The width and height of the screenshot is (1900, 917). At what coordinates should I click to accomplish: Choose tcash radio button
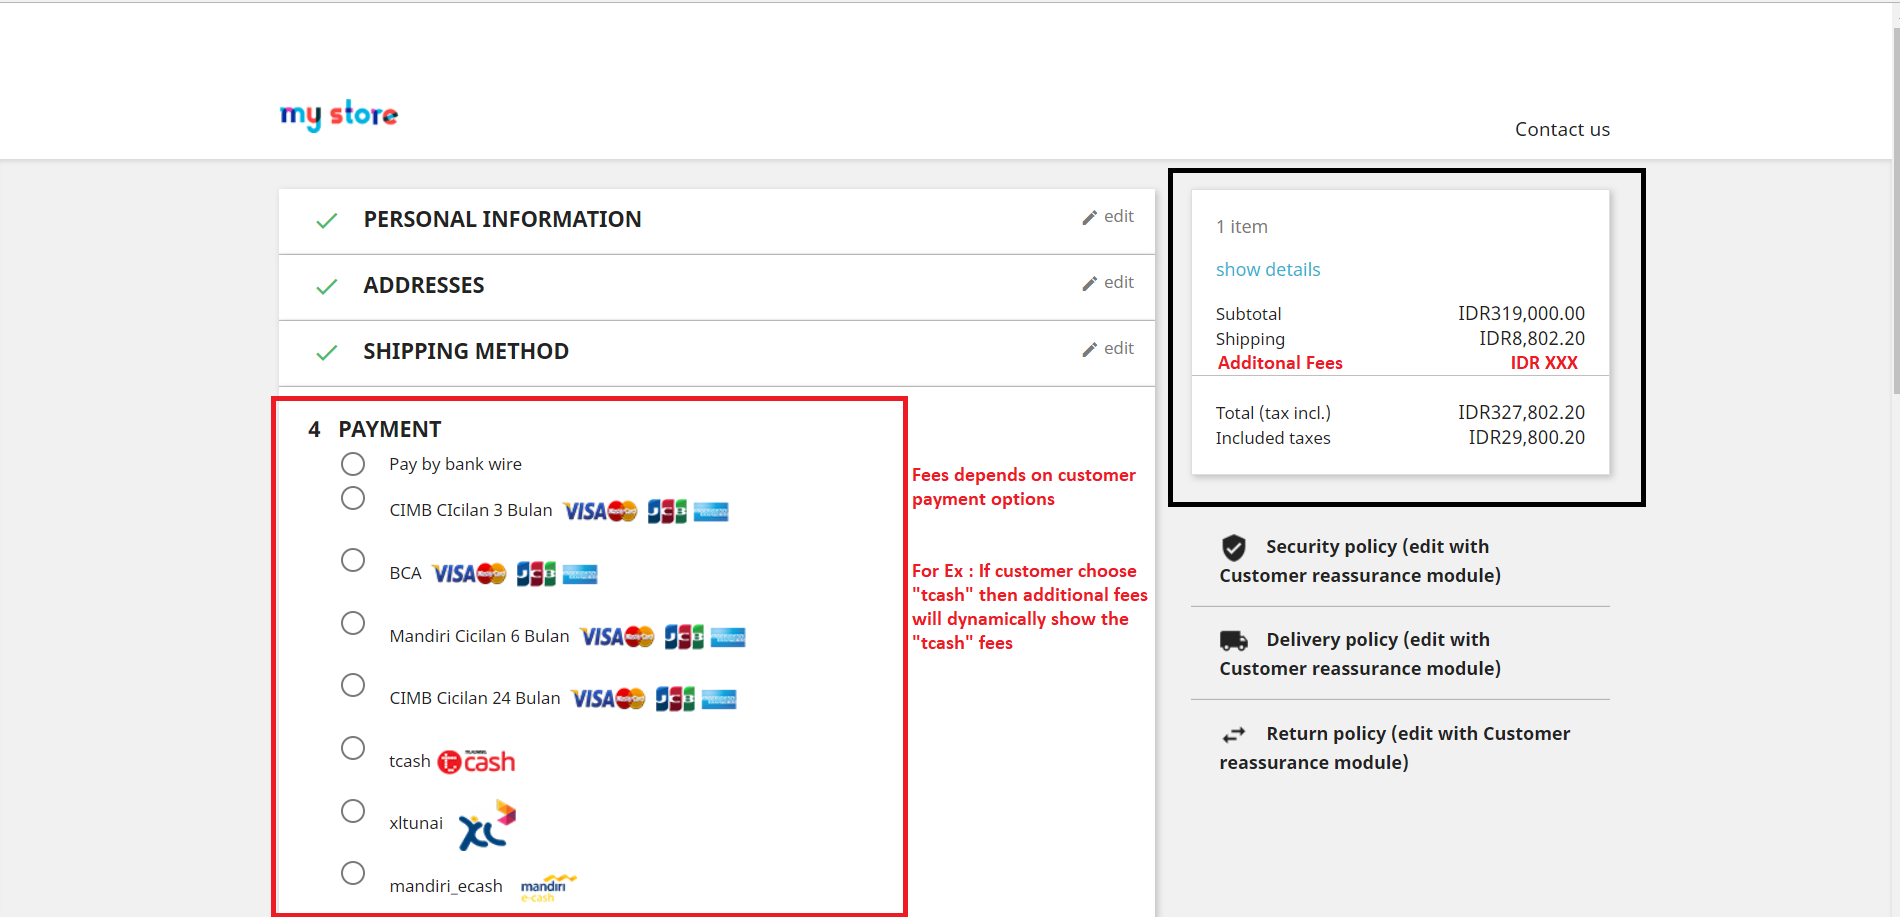pyautogui.click(x=353, y=748)
